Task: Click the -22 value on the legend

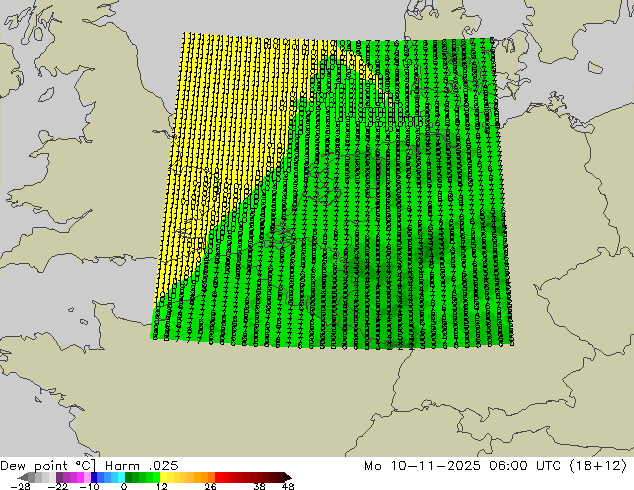Action: coord(58,486)
